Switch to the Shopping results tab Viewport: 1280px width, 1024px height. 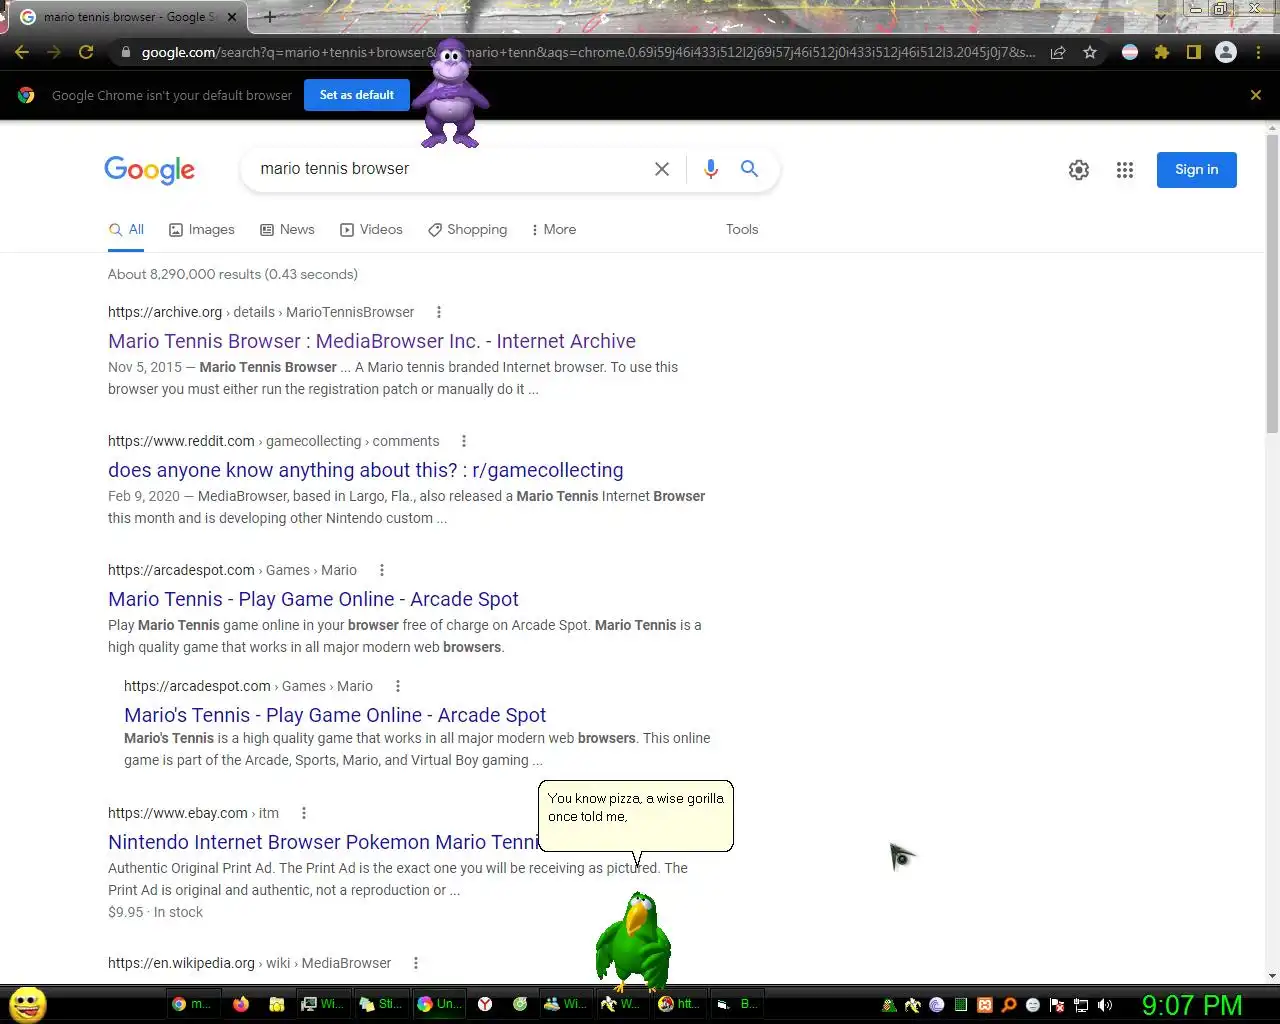468,230
